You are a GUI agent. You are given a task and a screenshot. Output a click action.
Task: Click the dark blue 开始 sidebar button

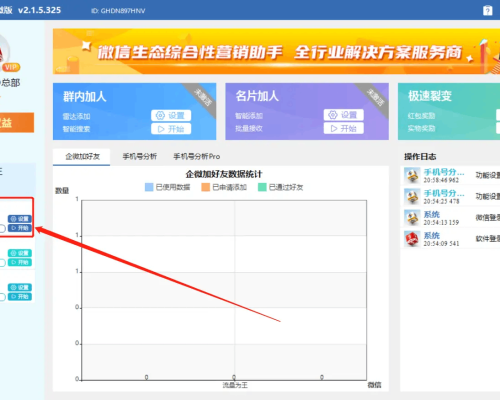click(x=20, y=228)
